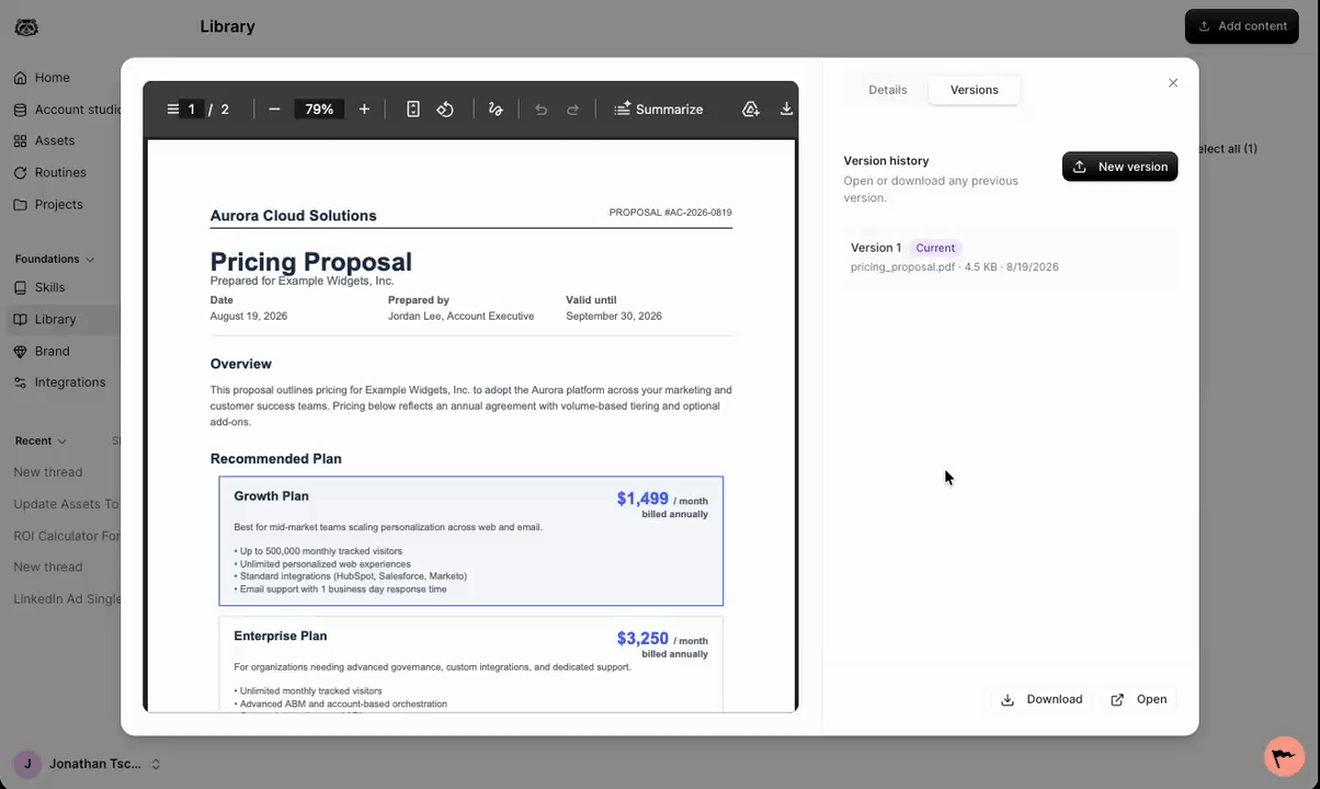The width and height of the screenshot is (1320, 789).
Task: Open the Update Assets recent thread
Action: pyautogui.click(x=66, y=504)
